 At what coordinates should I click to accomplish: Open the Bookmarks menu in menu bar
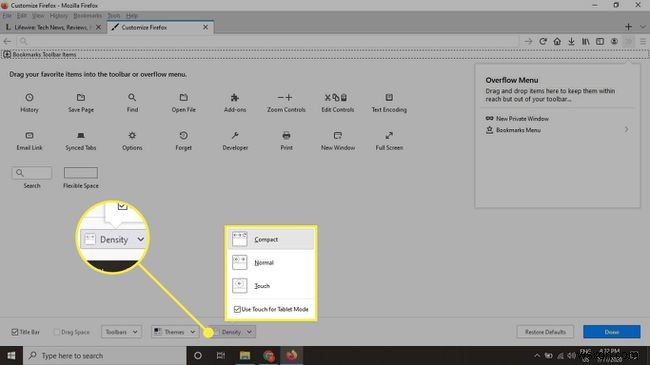click(87, 15)
